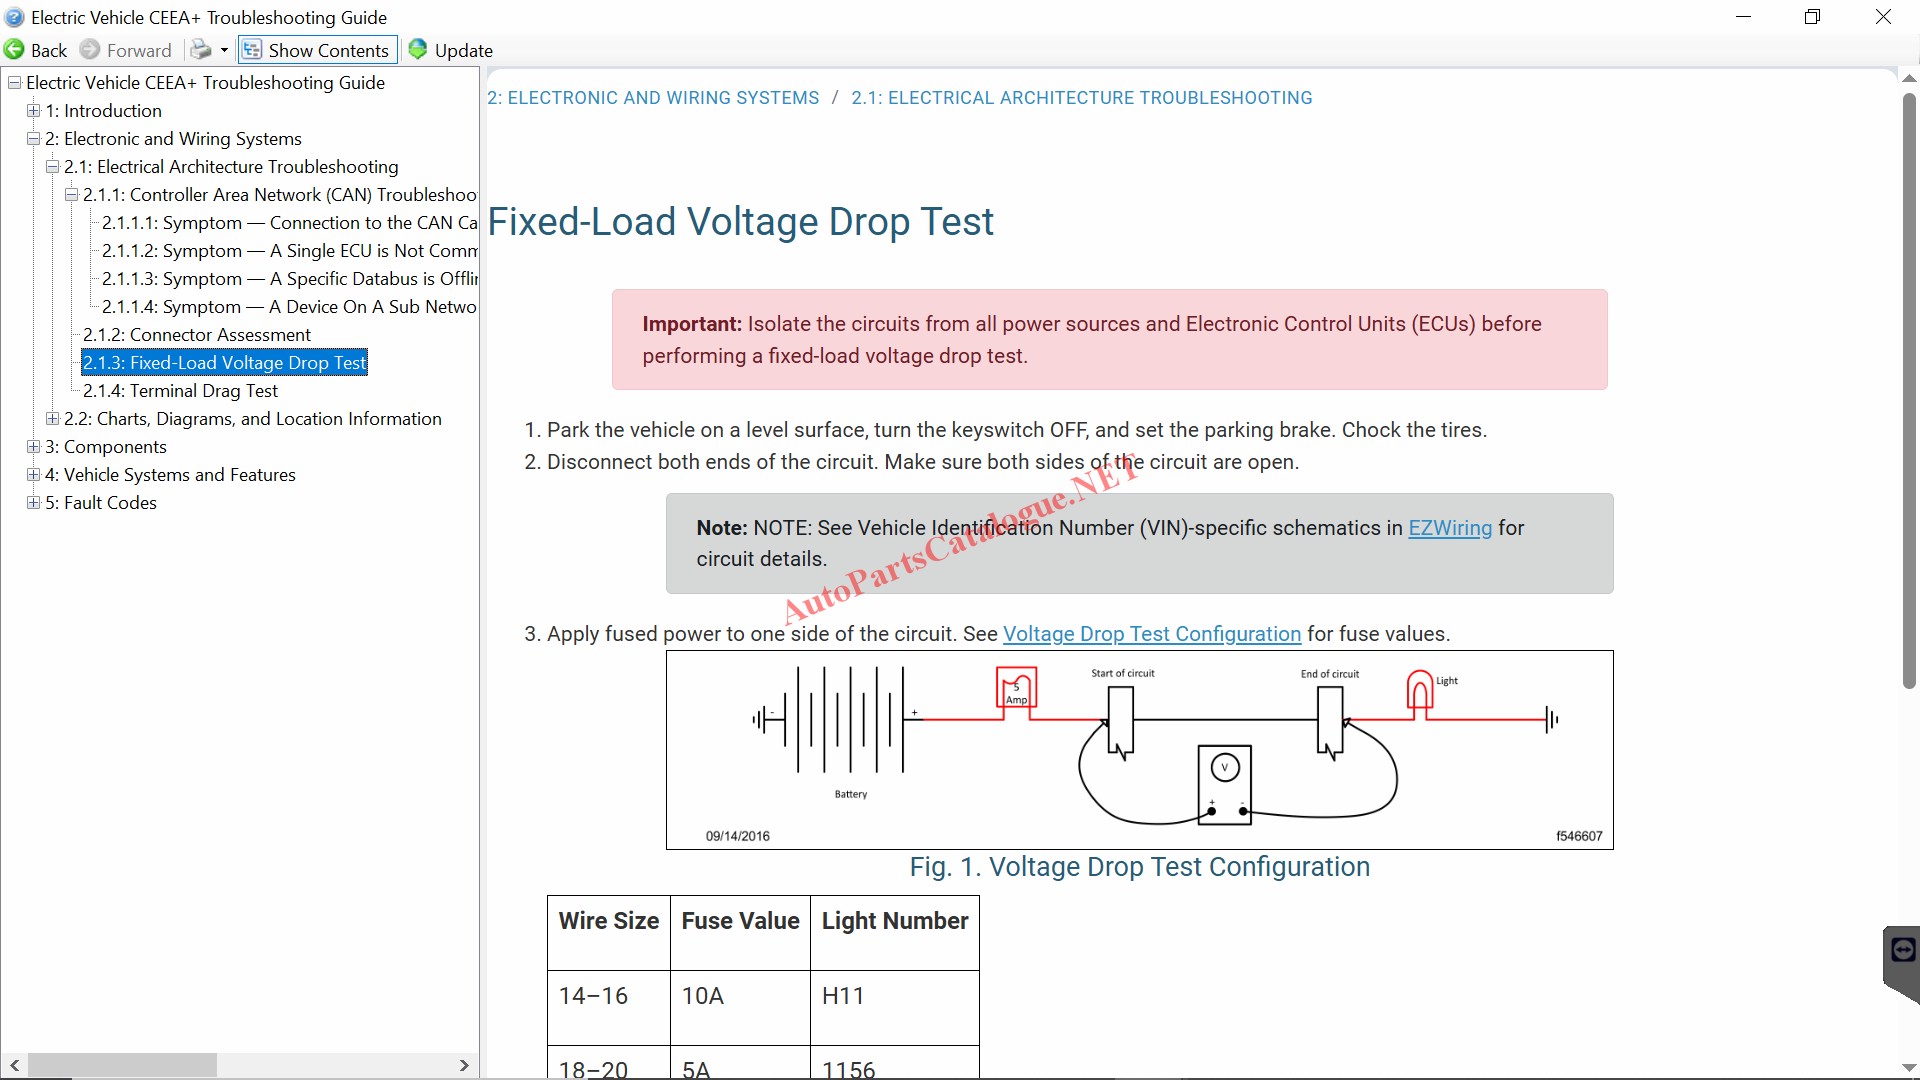Select 2.1.2: Connector Assessment topic
Screen dimensions: 1920x1080
click(197, 335)
